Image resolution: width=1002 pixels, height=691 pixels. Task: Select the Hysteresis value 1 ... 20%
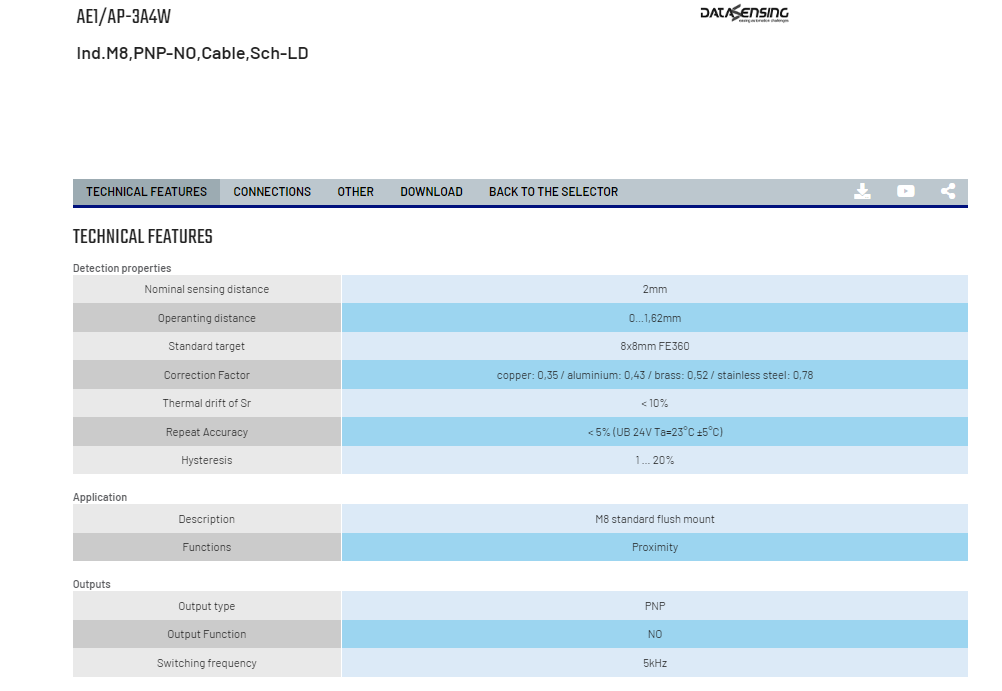coord(654,460)
